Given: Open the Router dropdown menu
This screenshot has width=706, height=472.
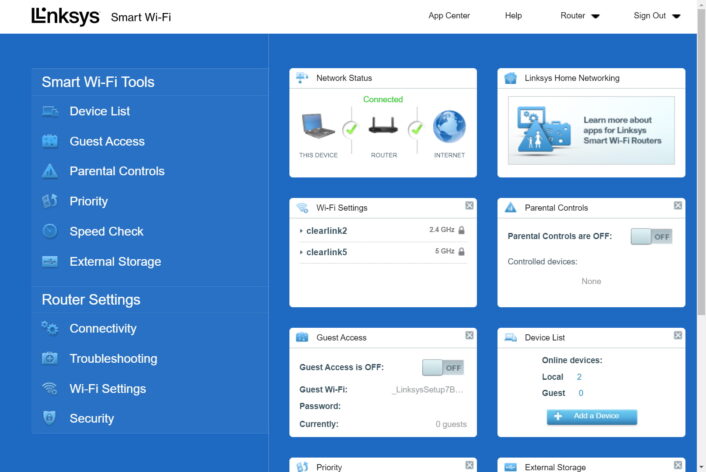Looking at the screenshot, I should [x=580, y=16].
